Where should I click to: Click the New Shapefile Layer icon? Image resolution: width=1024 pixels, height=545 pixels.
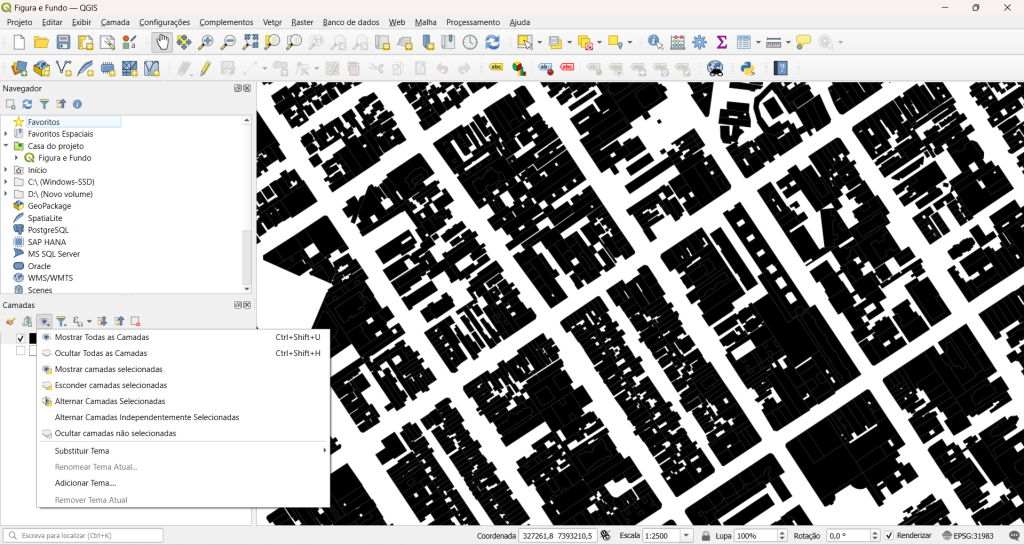pyautogui.click(x=64, y=68)
